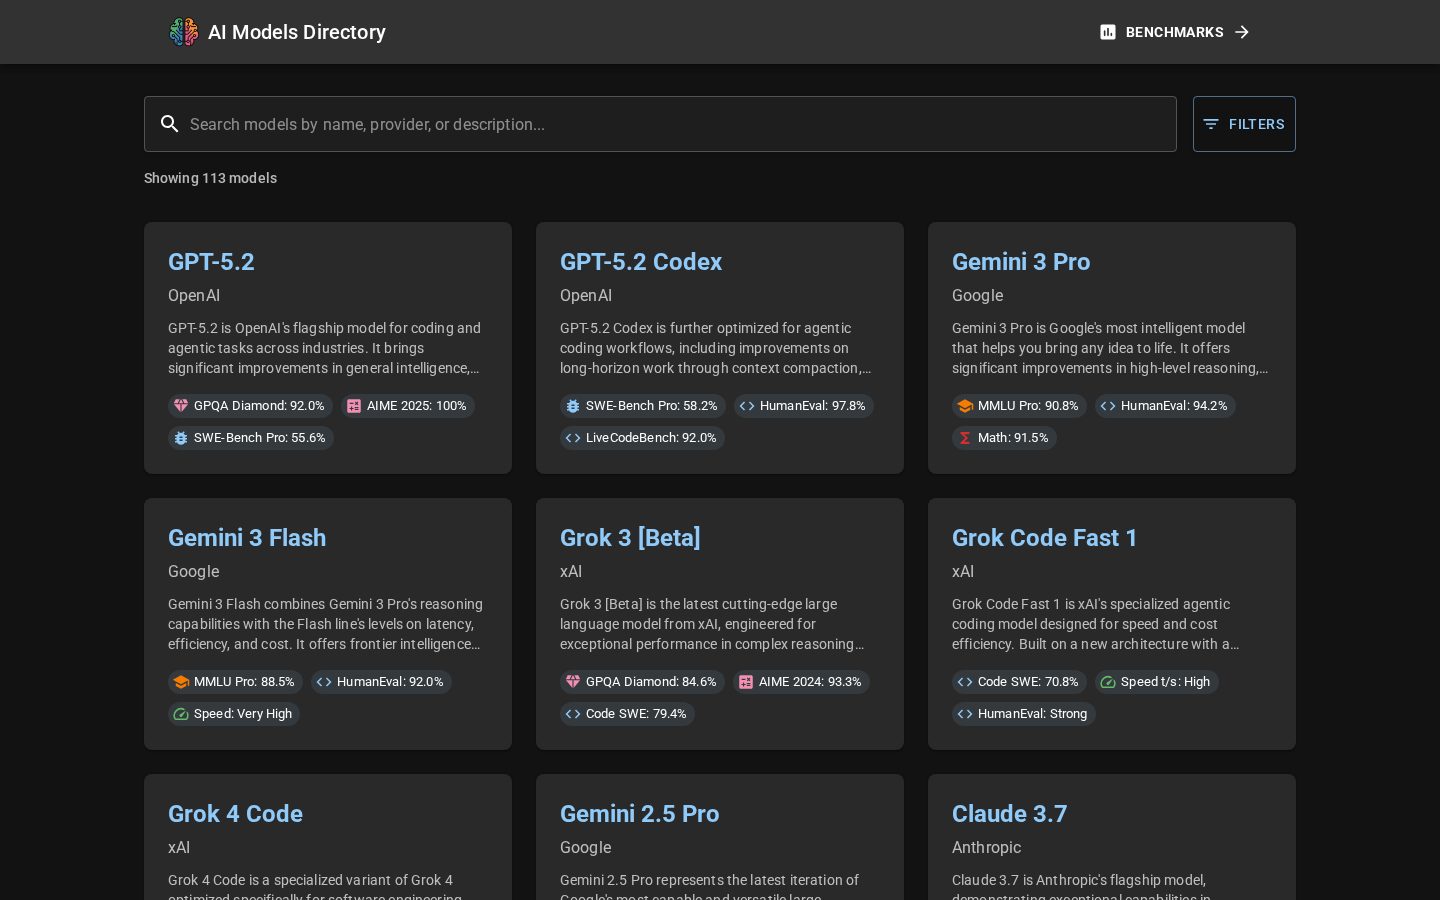Screen dimensions: 1440x900
Task: Click the Google provider under Gemini 2.5 Pro
Action: tap(586, 848)
